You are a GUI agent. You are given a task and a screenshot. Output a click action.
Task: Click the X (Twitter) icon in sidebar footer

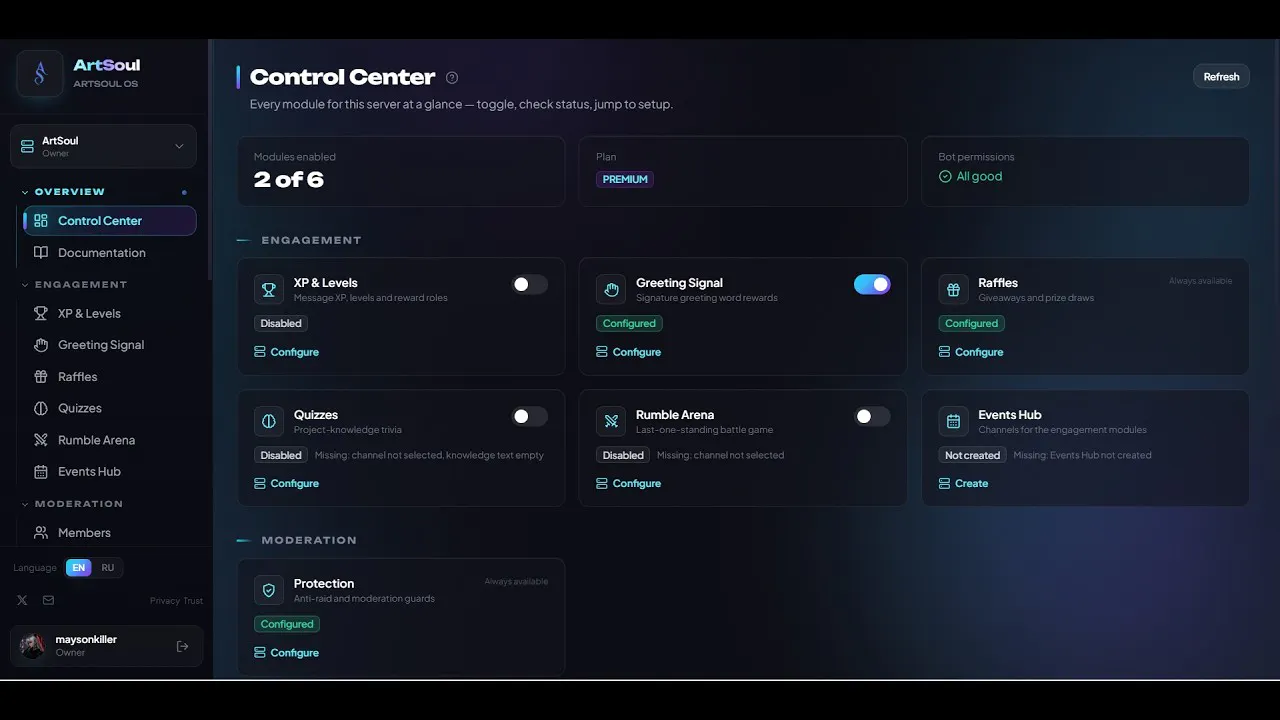point(22,600)
